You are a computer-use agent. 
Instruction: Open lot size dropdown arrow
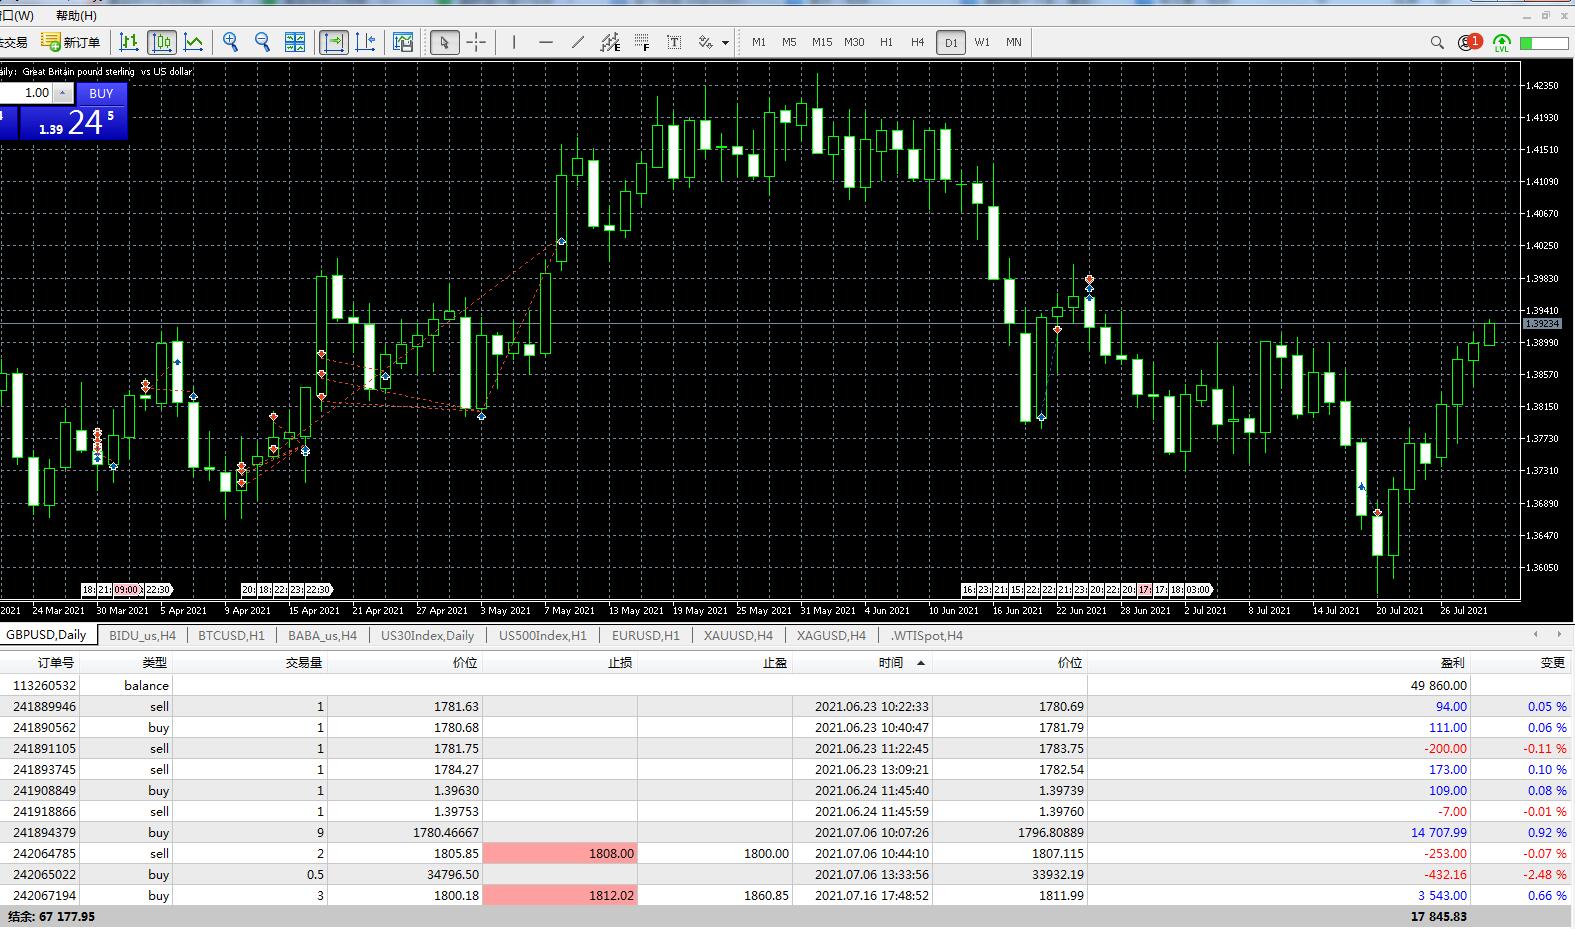[x=62, y=93]
